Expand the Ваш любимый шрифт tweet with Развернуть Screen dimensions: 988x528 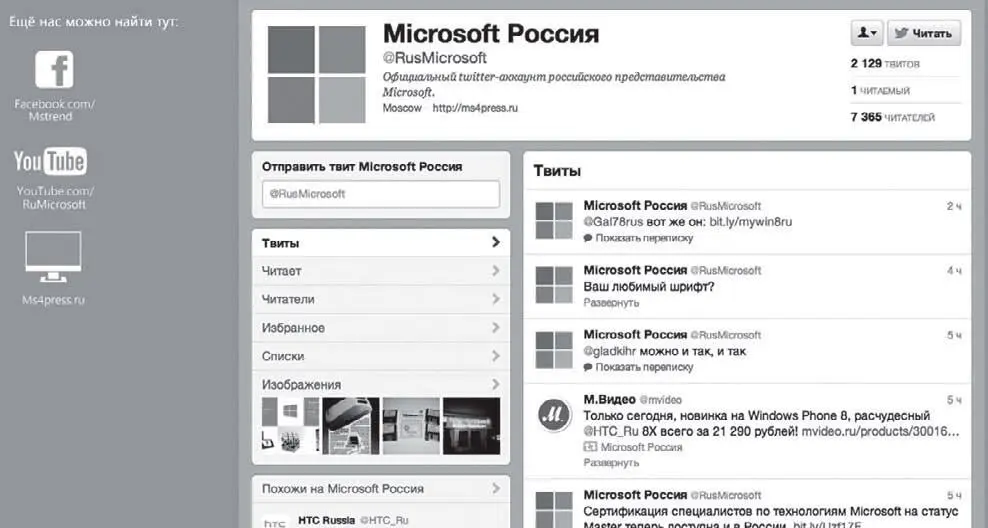611,303
